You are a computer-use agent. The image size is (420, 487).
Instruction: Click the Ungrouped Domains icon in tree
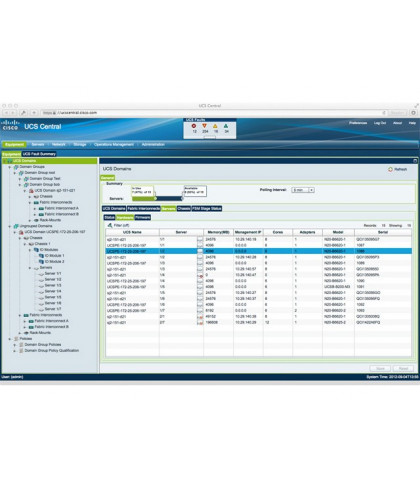tap(16, 226)
